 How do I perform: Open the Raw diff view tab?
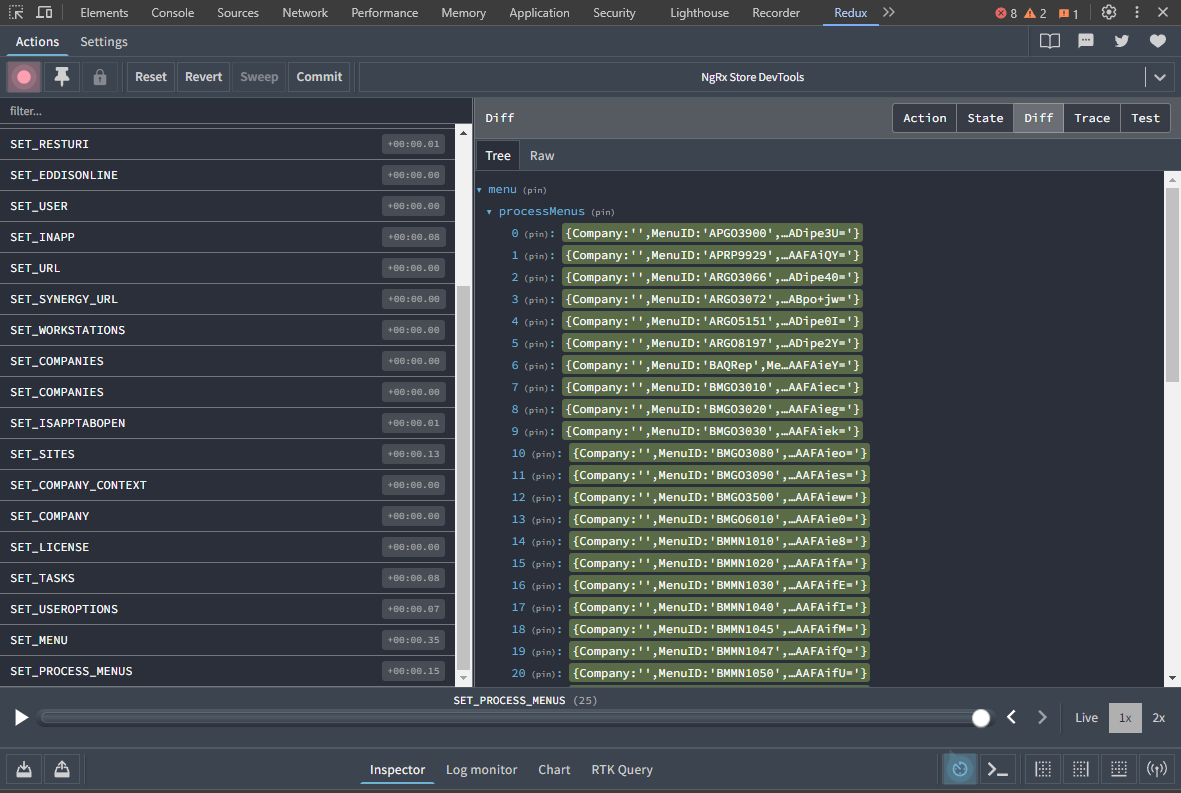[x=542, y=156]
